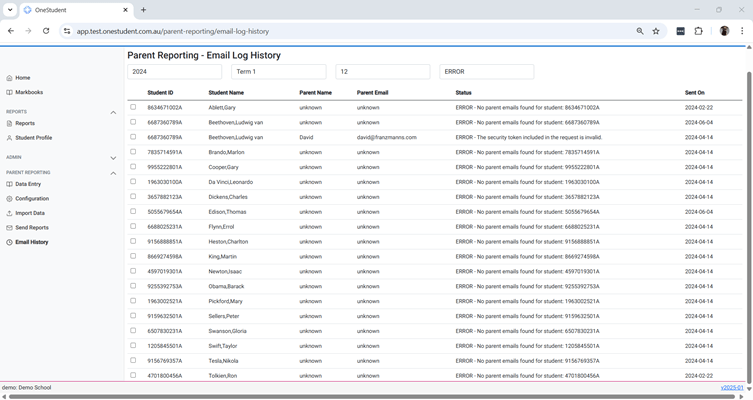Expand the Admin section chevron
This screenshot has height=400, width=753.
pos(113,157)
